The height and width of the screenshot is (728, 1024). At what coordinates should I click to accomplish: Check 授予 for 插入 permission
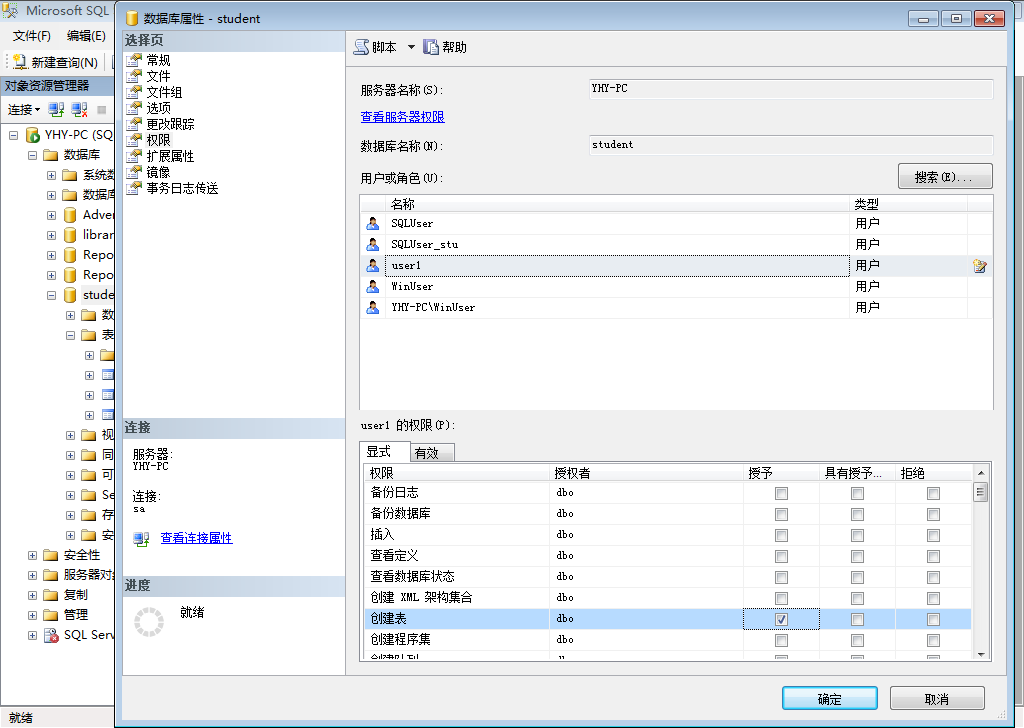pyautogui.click(x=781, y=535)
